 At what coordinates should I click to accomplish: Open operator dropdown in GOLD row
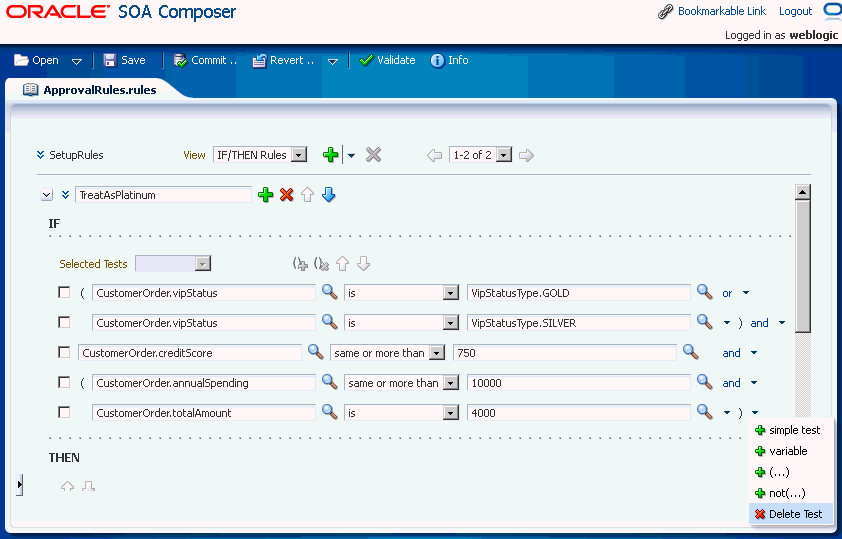[401, 293]
